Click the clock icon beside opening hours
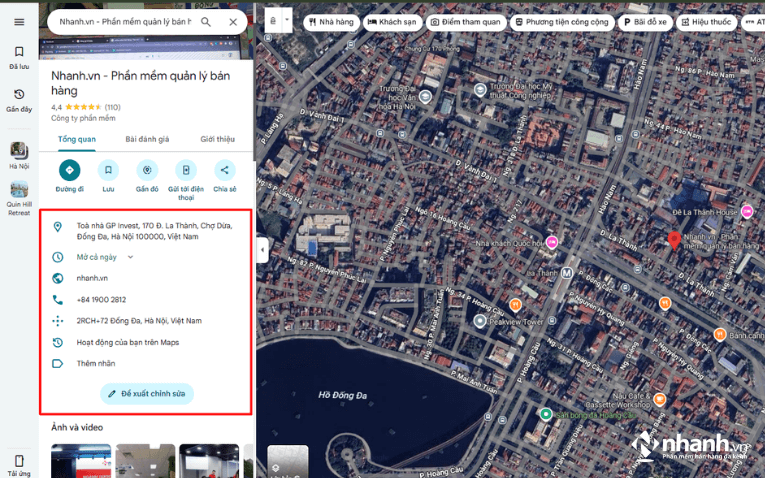 point(58,257)
